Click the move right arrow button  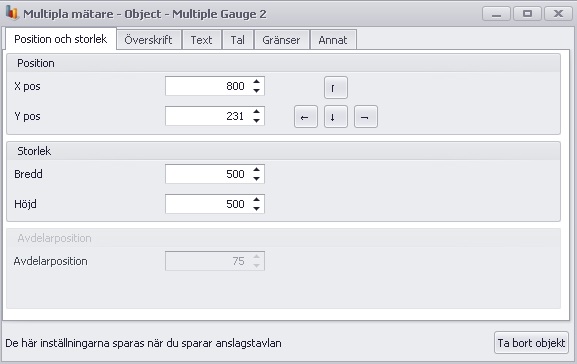[365, 117]
